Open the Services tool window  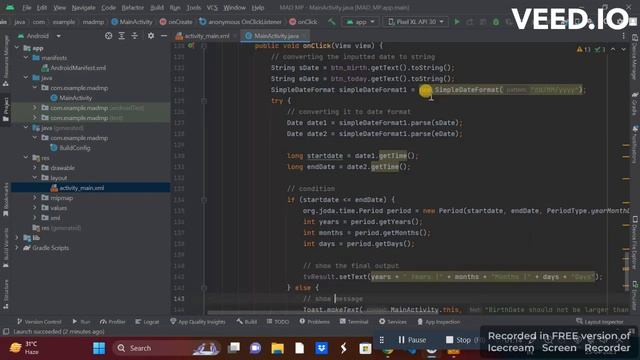(x=393, y=322)
